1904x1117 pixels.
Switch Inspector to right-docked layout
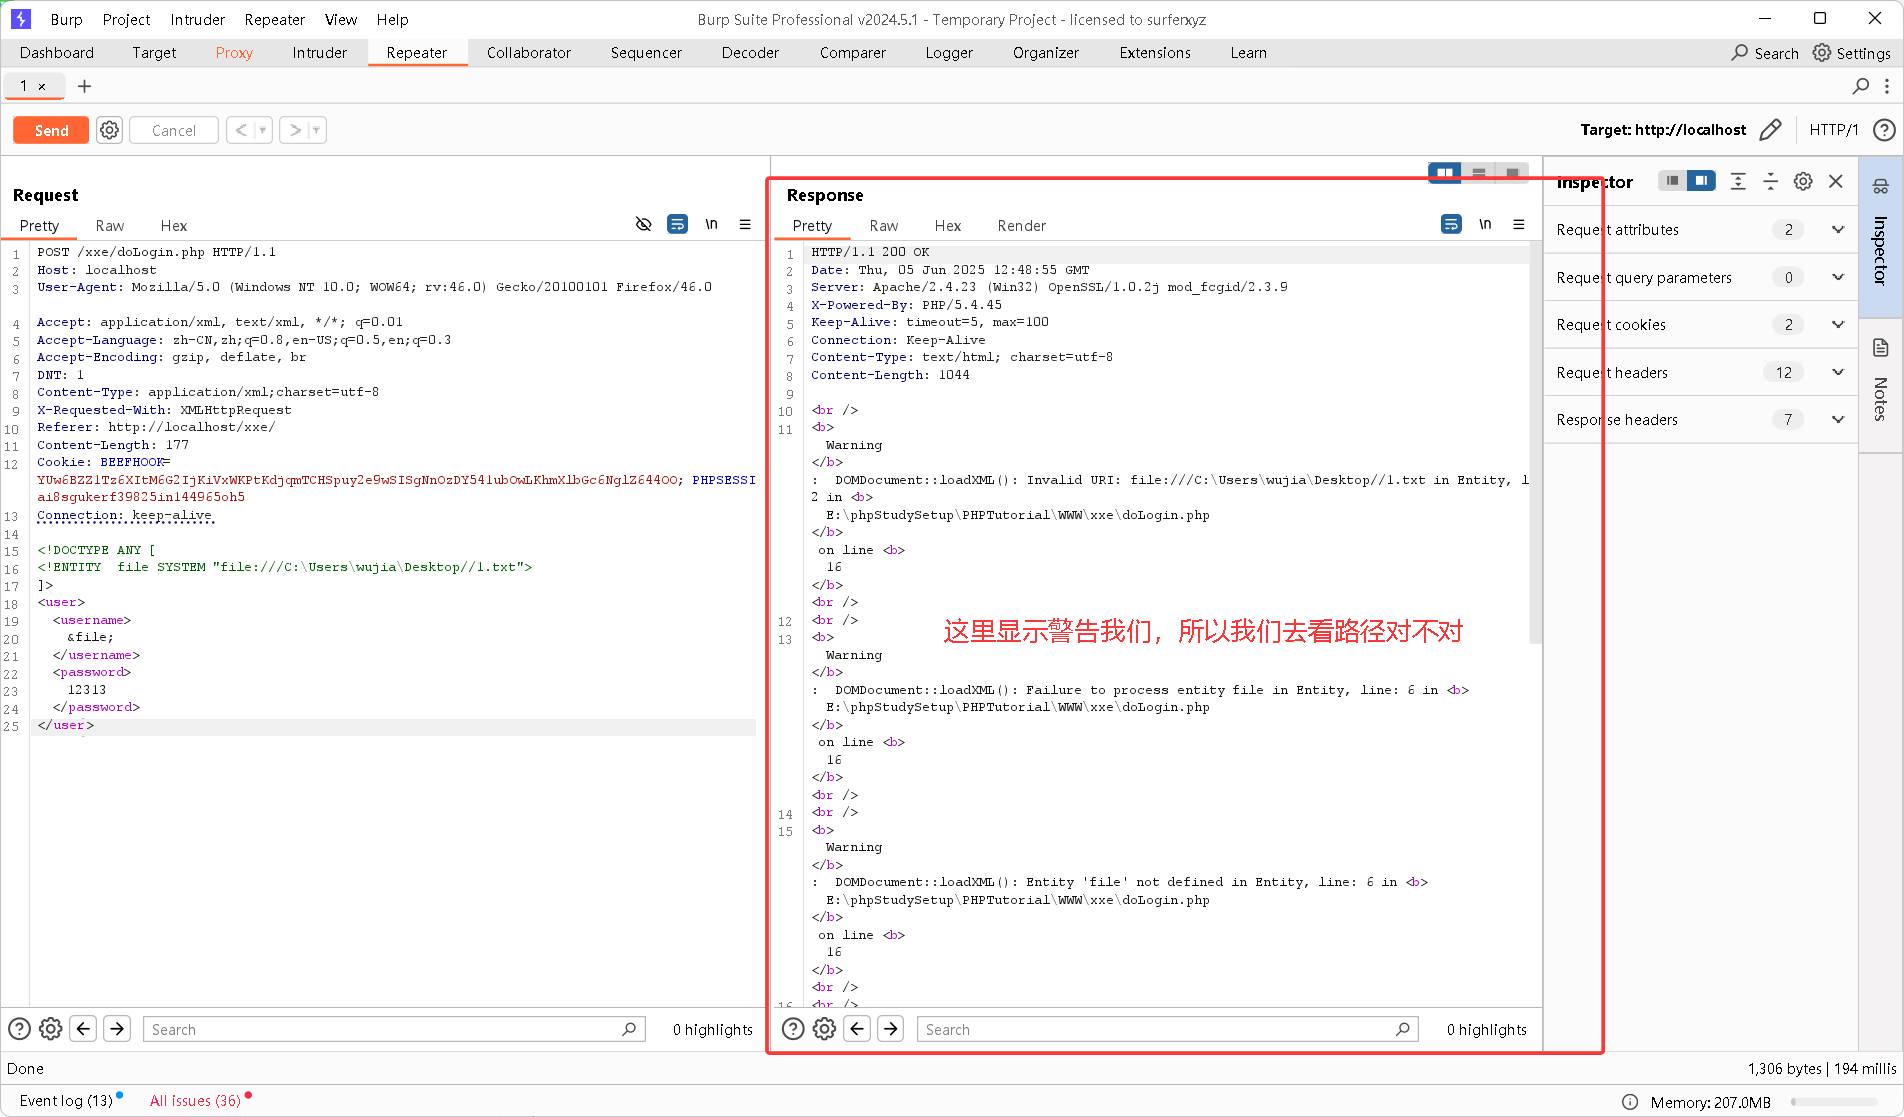click(x=1701, y=181)
